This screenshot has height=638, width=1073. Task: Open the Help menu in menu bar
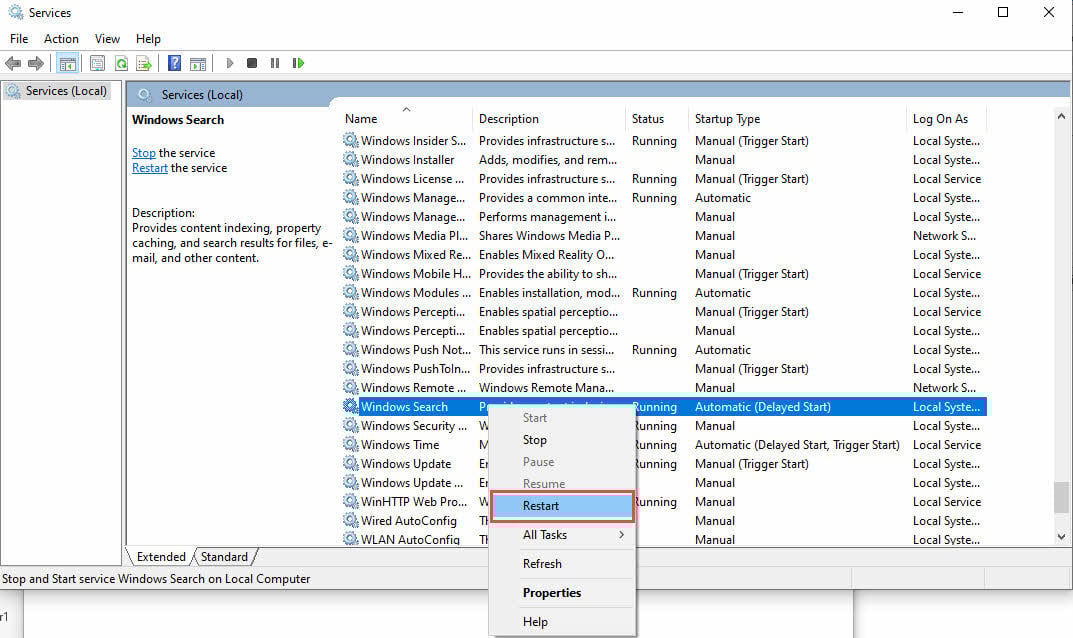pos(148,38)
